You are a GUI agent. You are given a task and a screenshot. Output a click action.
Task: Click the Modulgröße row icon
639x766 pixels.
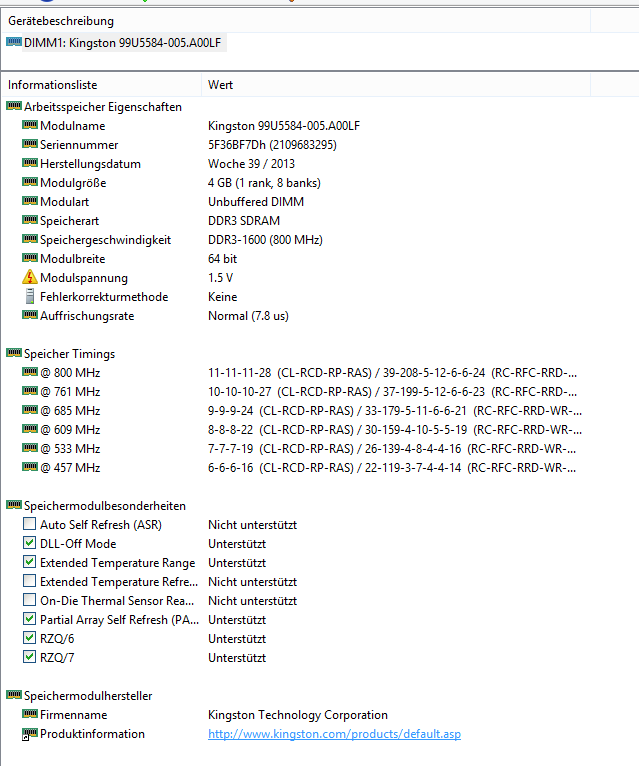point(30,182)
